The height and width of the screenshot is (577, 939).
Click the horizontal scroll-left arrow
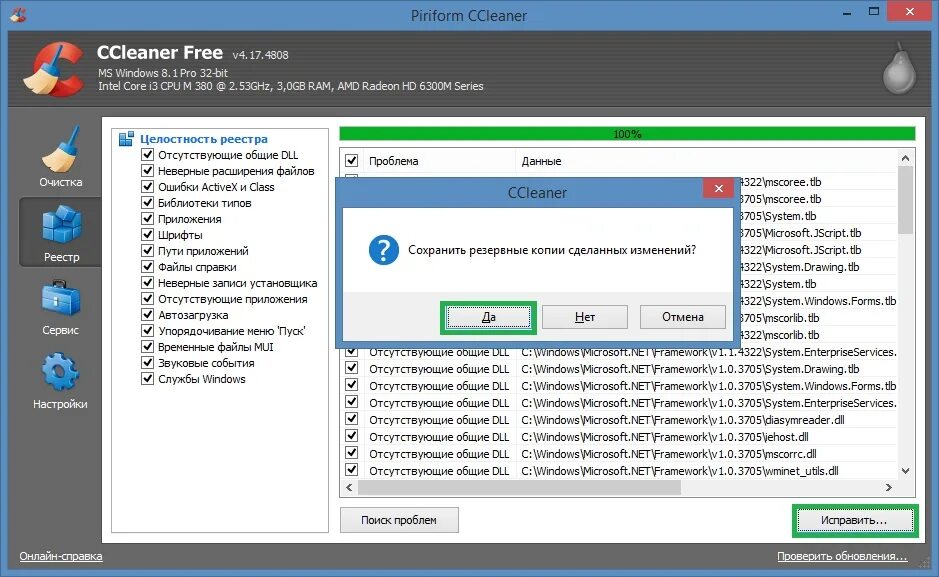(x=349, y=487)
